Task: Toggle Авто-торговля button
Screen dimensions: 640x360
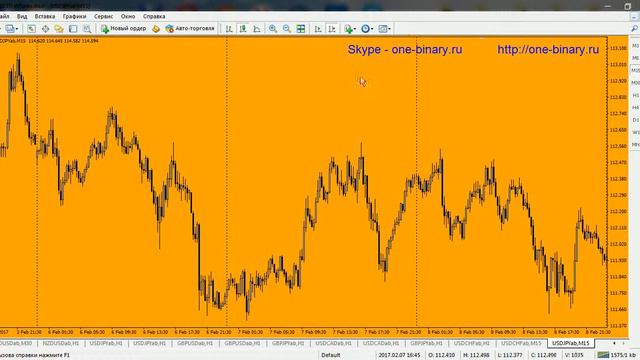Action: [x=190, y=29]
